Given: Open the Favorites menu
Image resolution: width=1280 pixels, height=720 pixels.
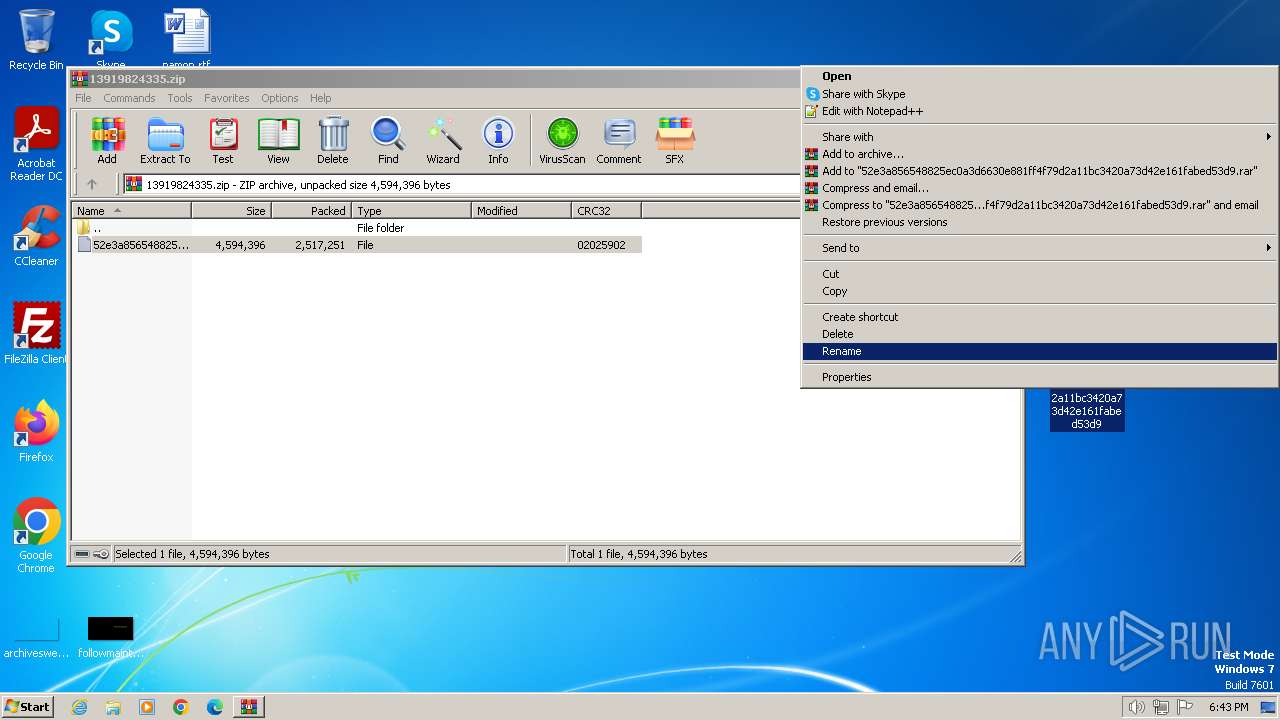Looking at the screenshot, I should (x=227, y=98).
